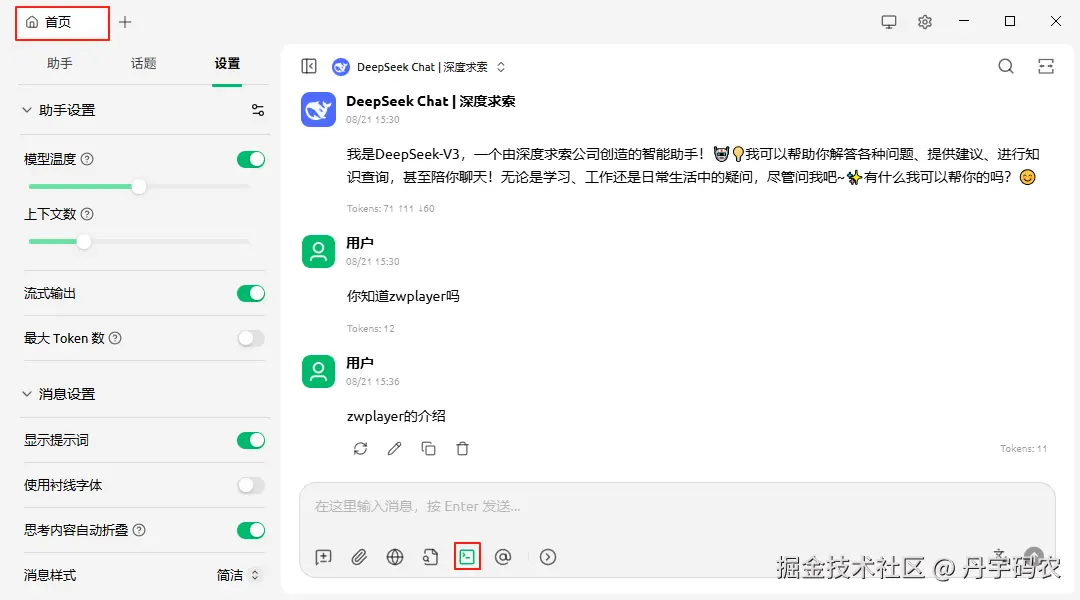Select the code/terminal icon in input toolbar
The image size is (1080, 600).
tap(467, 557)
